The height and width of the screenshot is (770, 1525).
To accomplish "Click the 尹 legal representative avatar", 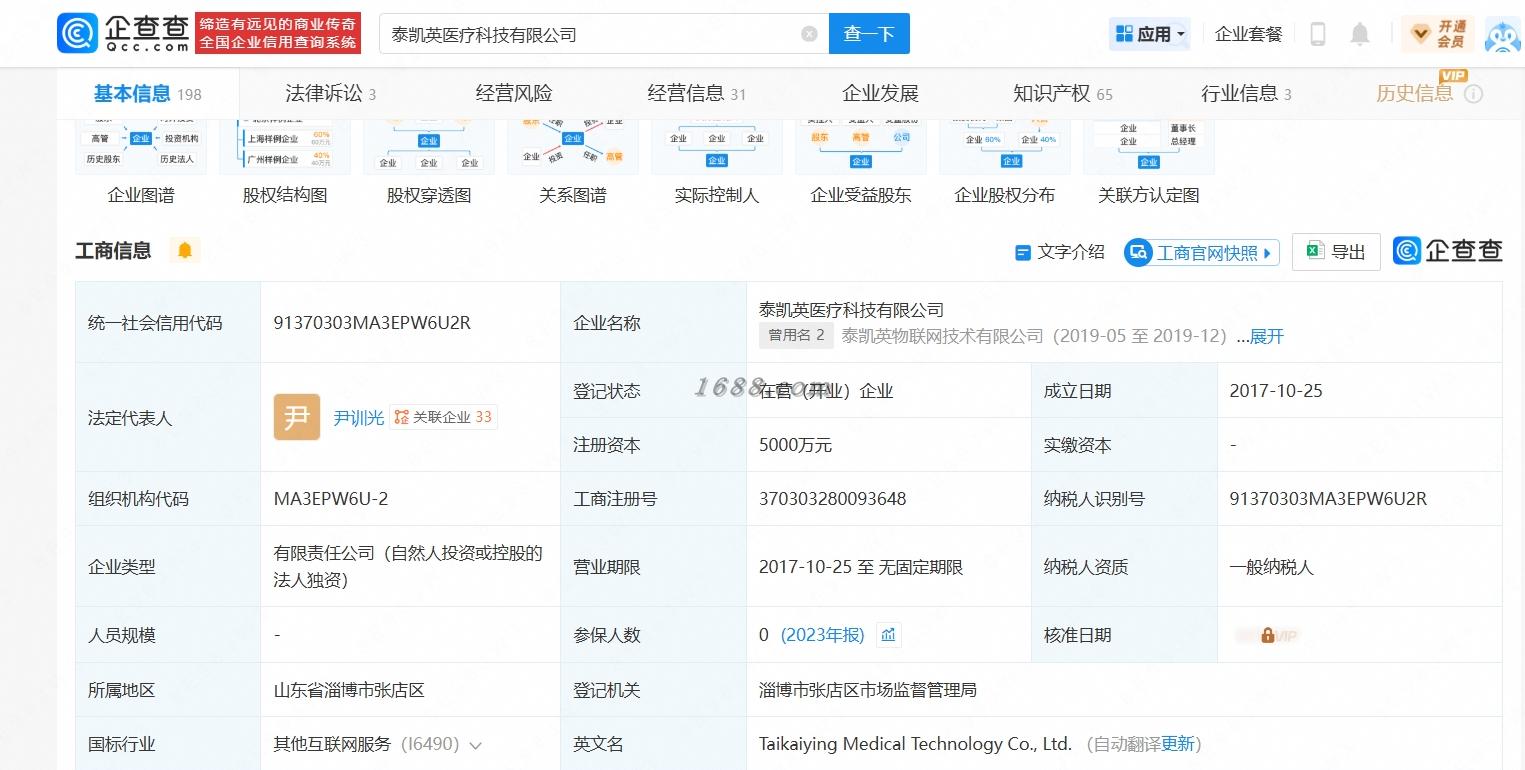I will point(297,417).
